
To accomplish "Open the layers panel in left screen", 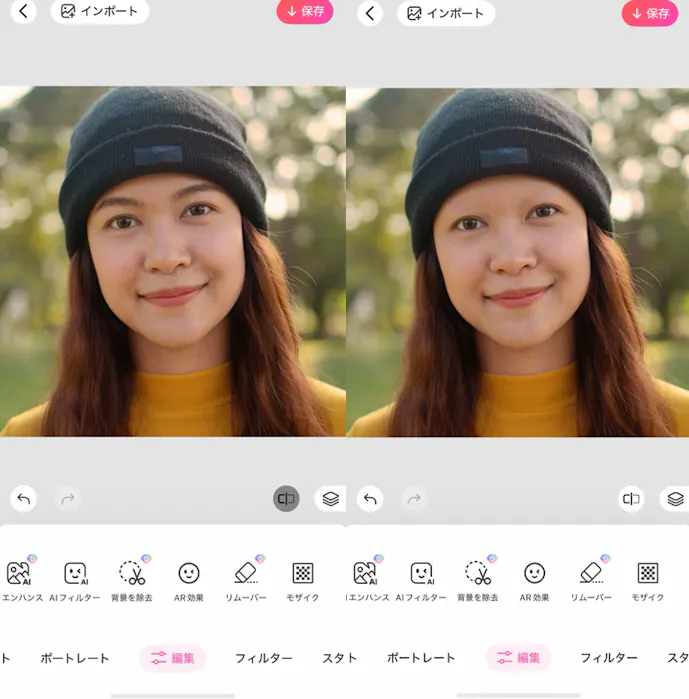I will click(x=330, y=498).
